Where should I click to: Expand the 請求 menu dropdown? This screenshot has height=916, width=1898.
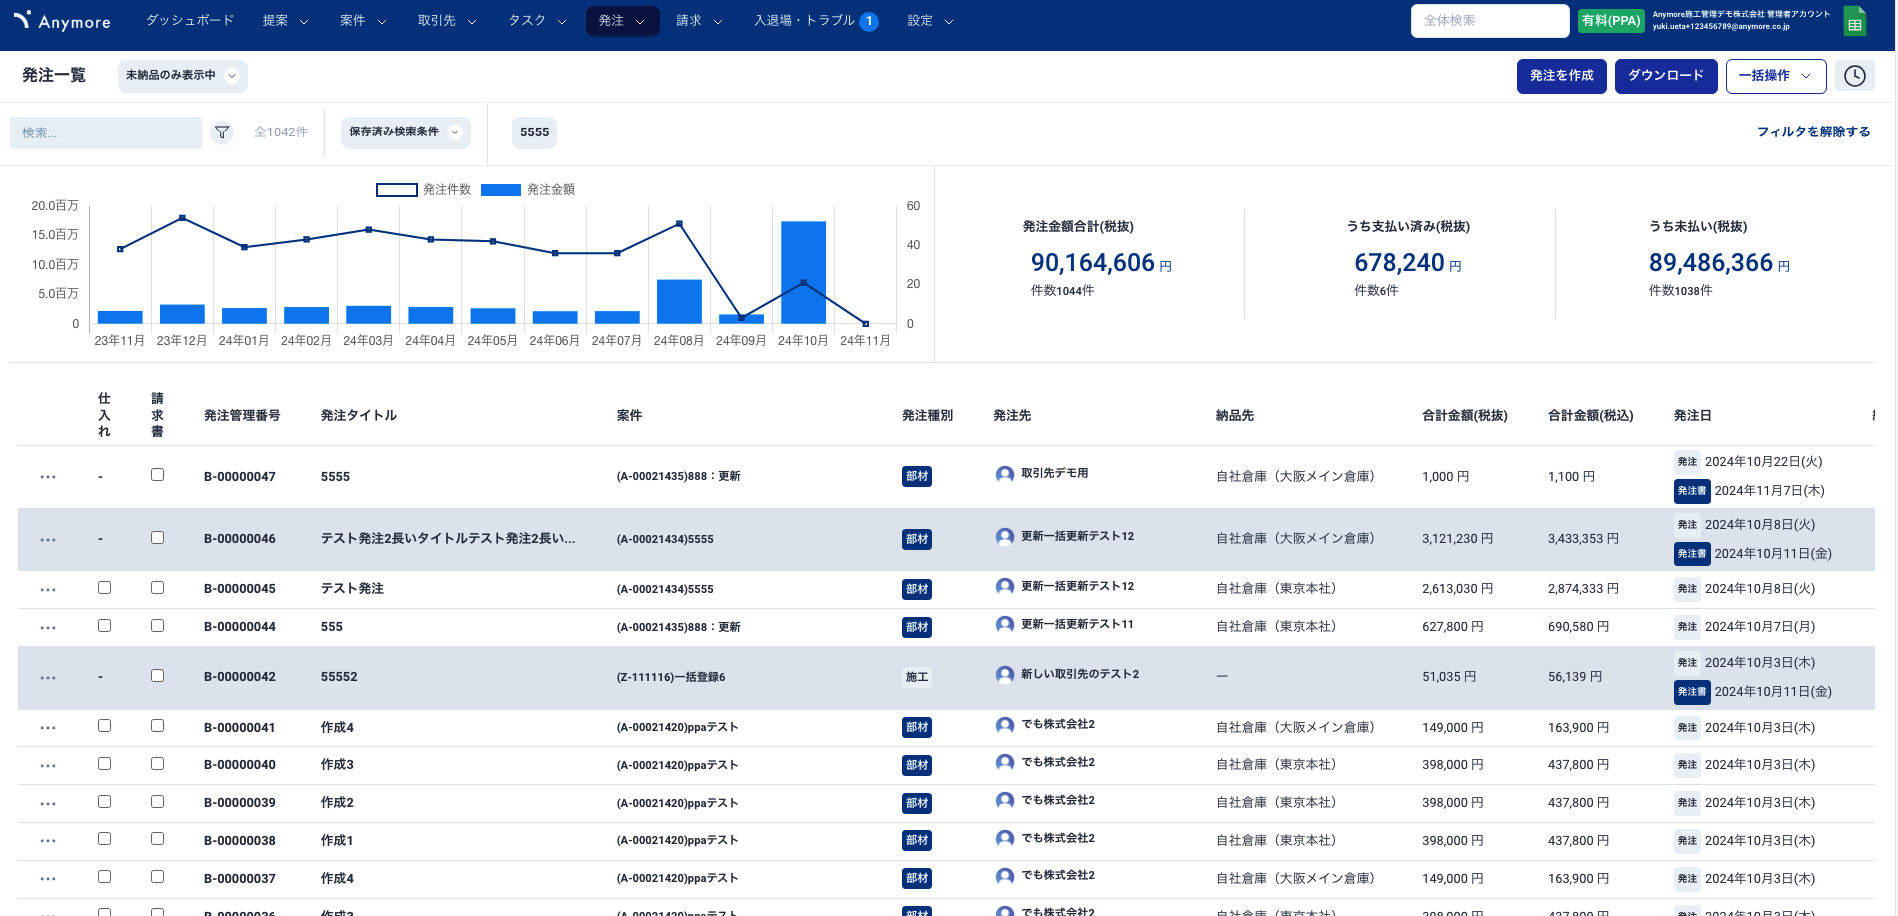coord(699,21)
